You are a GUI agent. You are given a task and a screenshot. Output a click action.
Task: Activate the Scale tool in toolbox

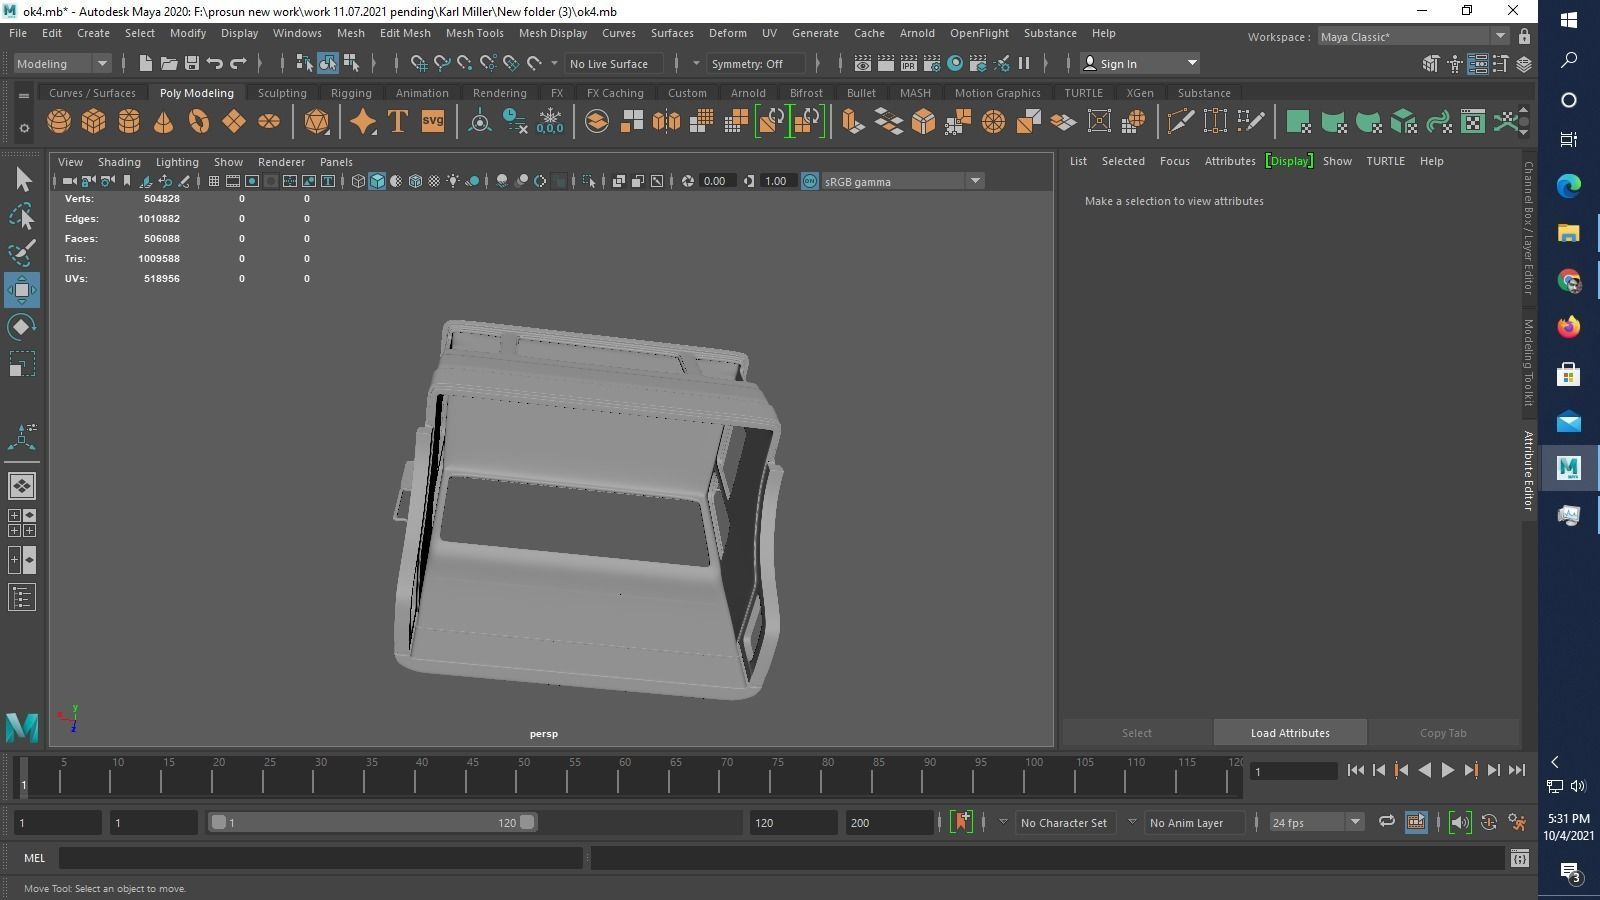click(22, 364)
